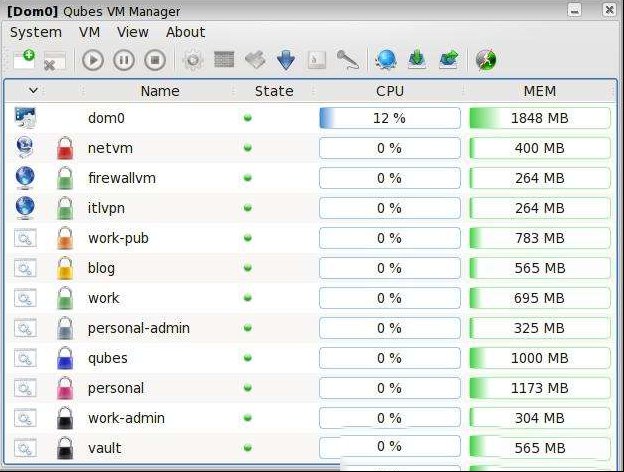Viewport: 624px width, 472px height.
Task: Close the Qubes VM Manager window
Action: 609,10
